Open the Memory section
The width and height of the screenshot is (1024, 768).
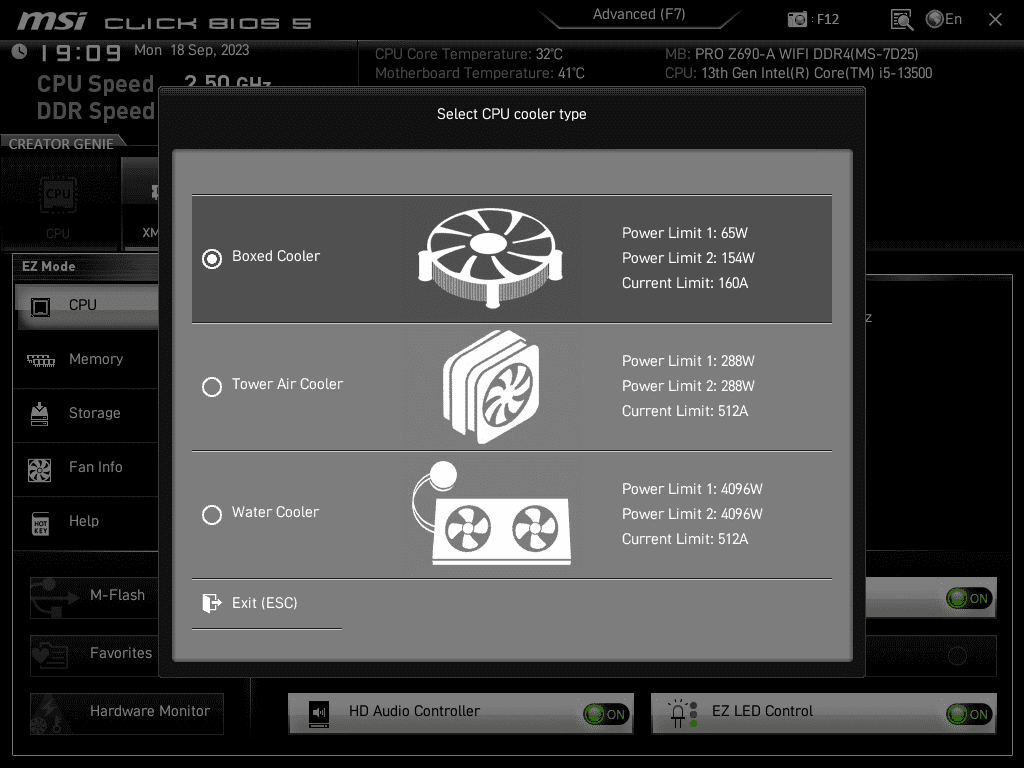(86, 359)
